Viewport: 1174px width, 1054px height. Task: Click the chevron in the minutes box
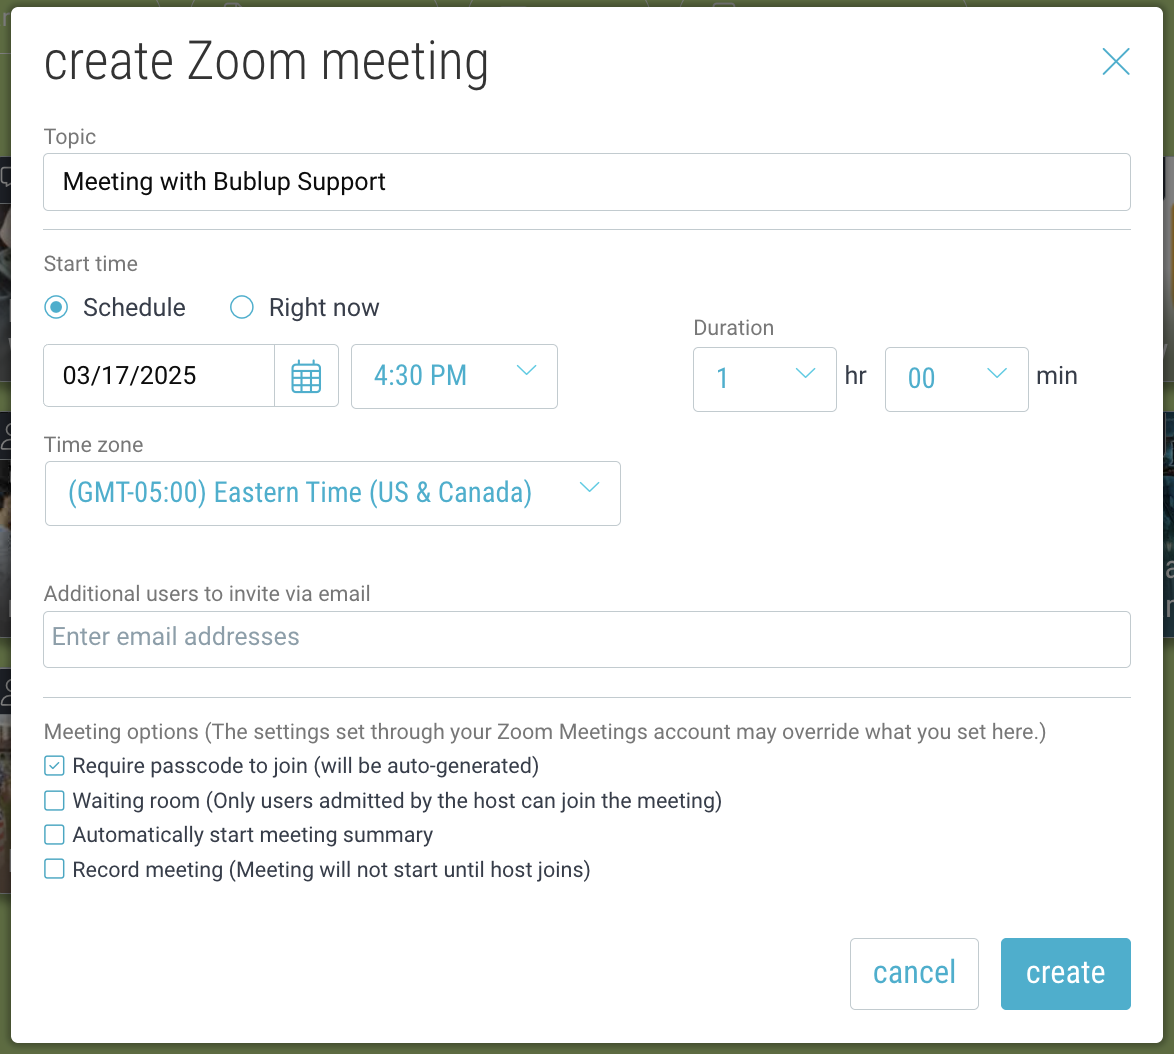(x=997, y=373)
